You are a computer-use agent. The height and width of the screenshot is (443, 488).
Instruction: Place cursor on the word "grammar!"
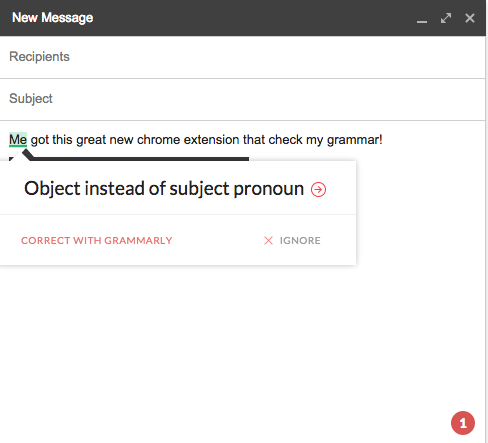[354, 140]
